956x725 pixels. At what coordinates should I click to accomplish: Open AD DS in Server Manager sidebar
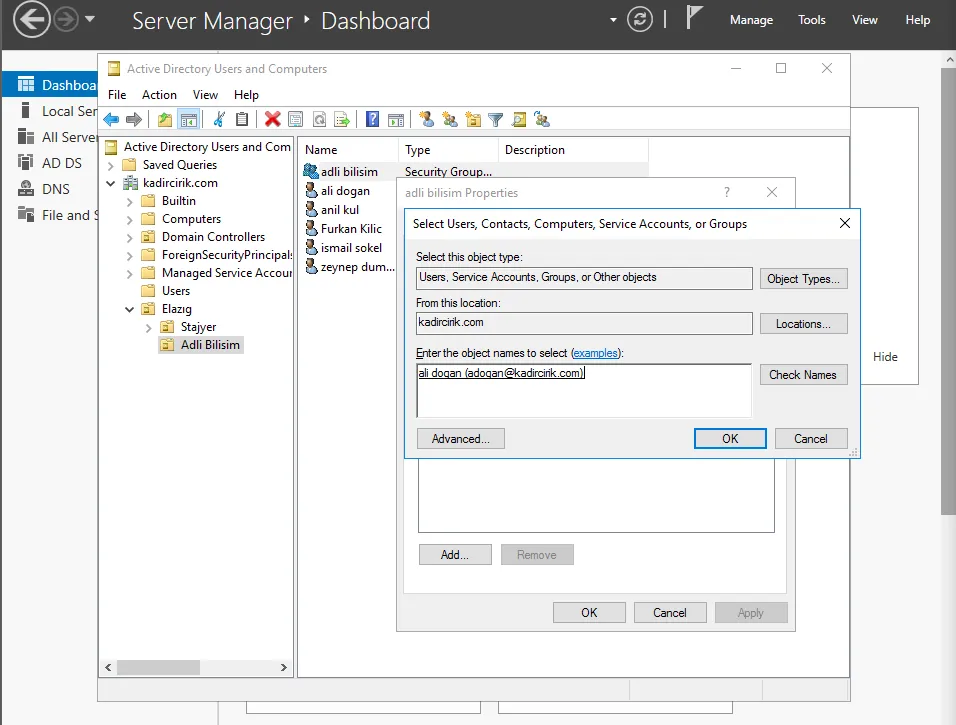point(50,163)
